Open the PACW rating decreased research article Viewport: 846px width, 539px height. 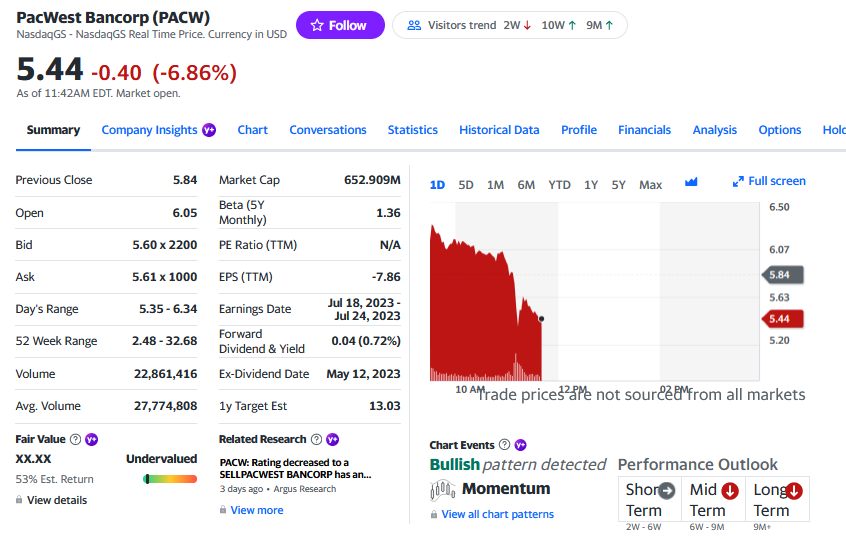(x=295, y=468)
